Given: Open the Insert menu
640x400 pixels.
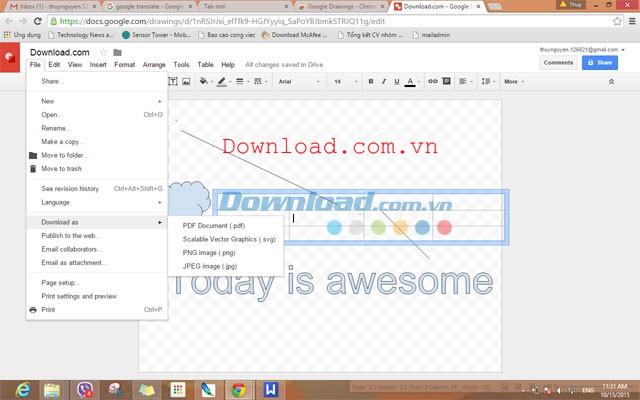Looking at the screenshot, I should [98, 65].
